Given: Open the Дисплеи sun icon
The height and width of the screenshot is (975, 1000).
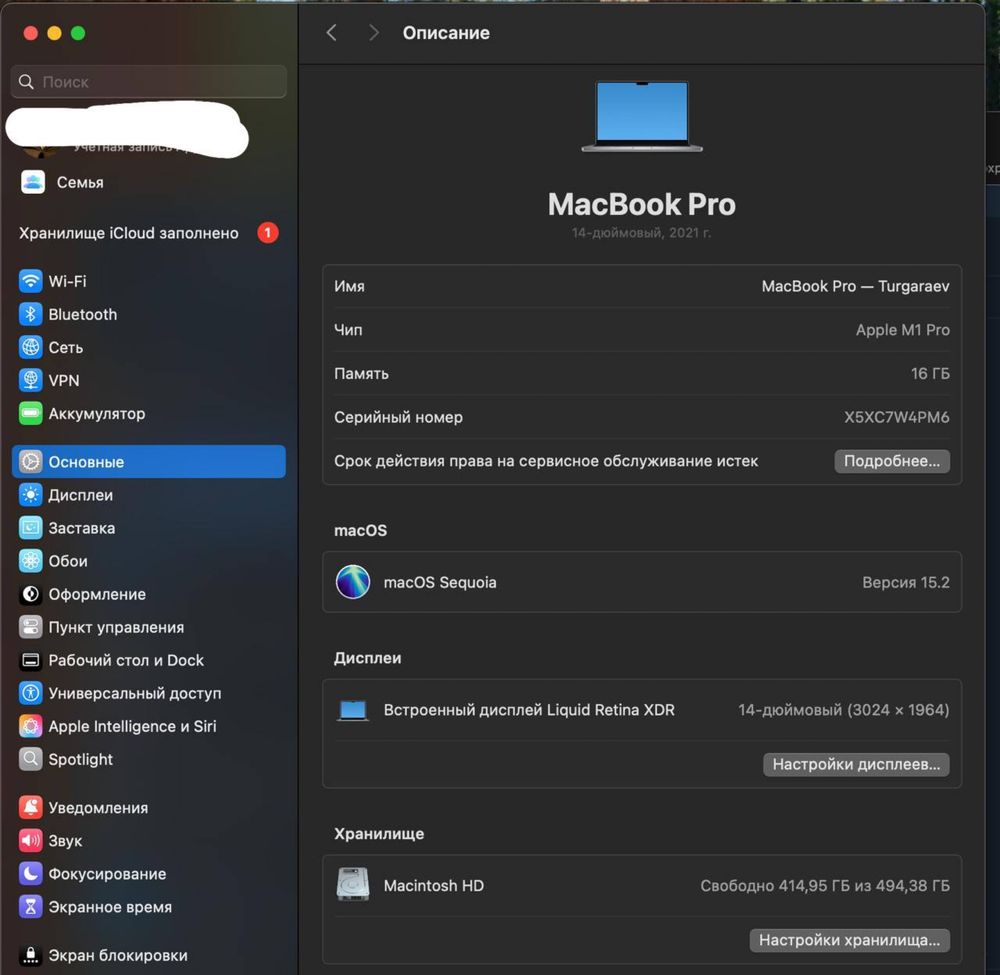Looking at the screenshot, I should click(31, 495).
